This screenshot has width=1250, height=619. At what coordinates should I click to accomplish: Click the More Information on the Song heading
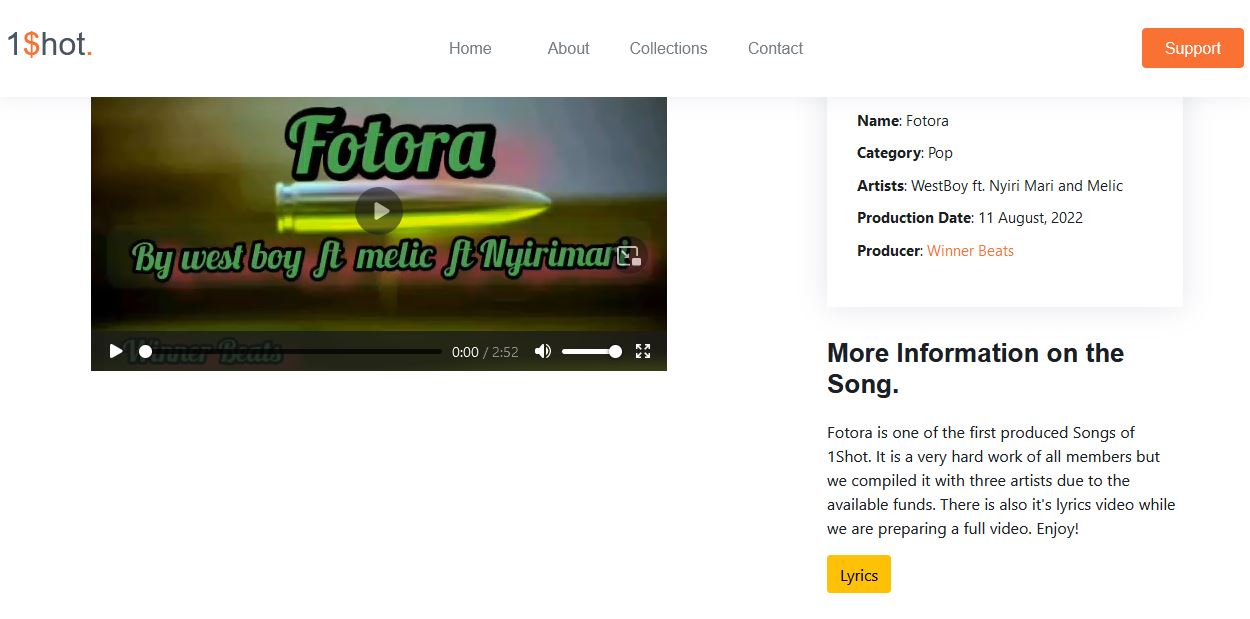[x=975, y=368]
